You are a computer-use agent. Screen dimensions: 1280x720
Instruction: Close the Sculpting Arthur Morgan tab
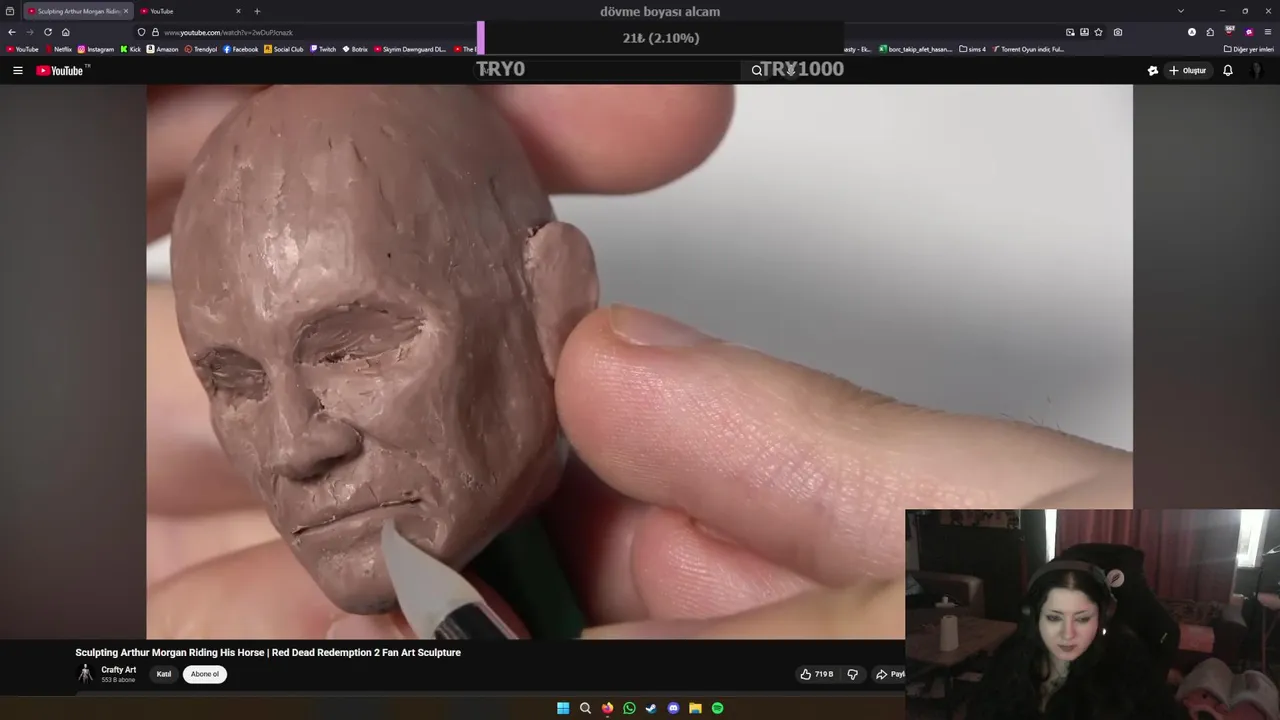click(x=126, y=11)
